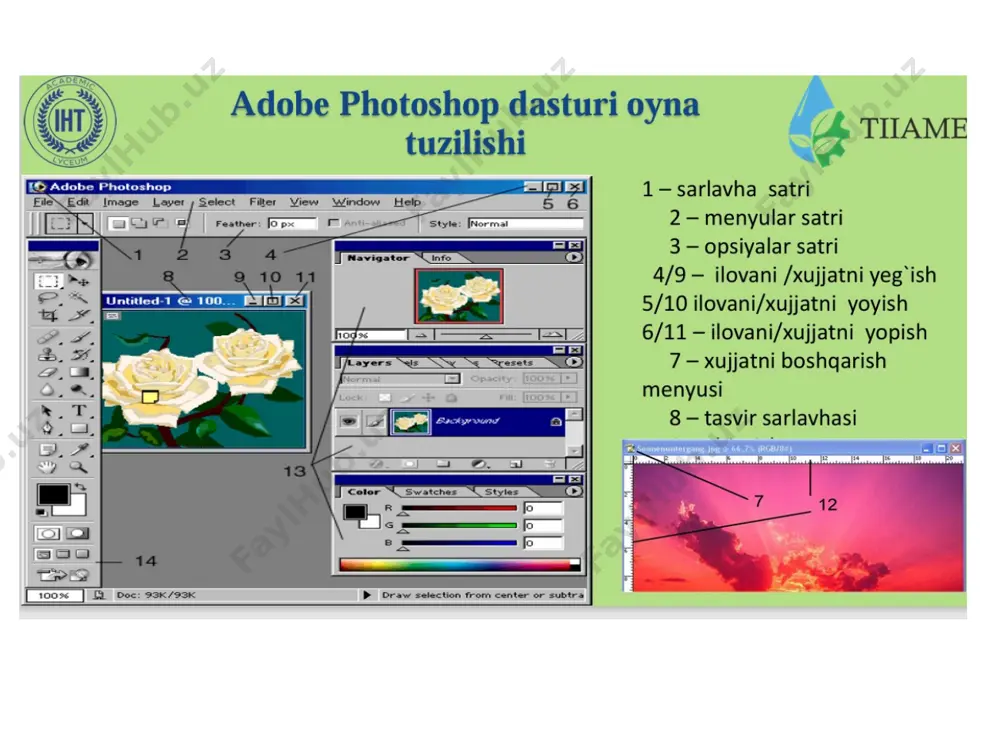
Task: Open the File menu
Action: [43, 202]
